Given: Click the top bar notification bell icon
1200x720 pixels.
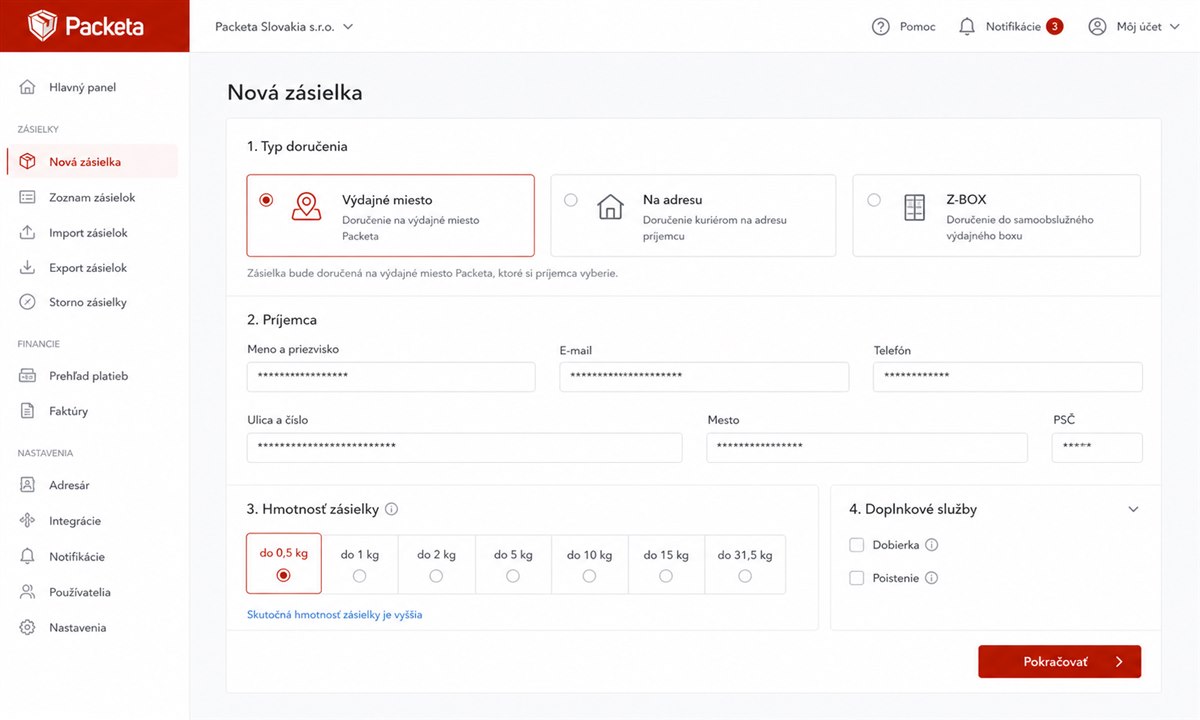Looking at the screenshot, I should tap(967, 27).
